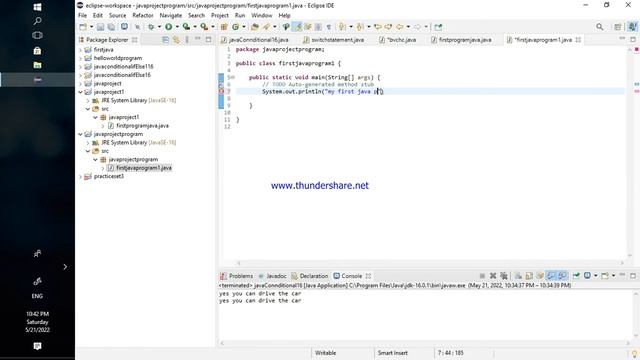Switch to the Problems tab
Screen dimensions: 640x360
pyautogui.click(x=236, y=276)
